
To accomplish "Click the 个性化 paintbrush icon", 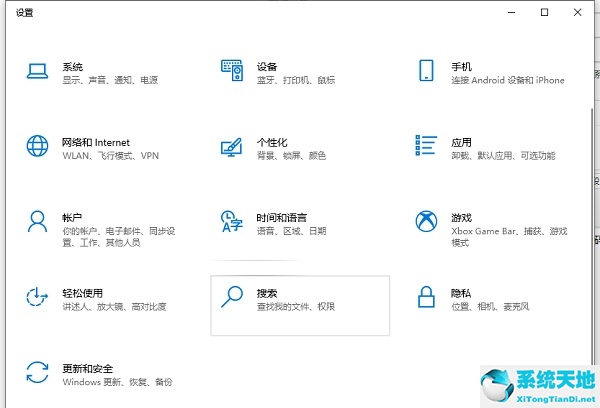I will click(232, 147).
